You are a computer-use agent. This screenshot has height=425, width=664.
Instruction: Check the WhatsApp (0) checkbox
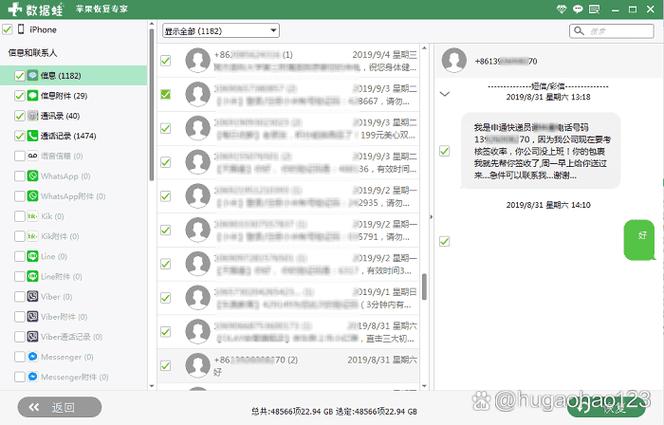tap(19, 176)
